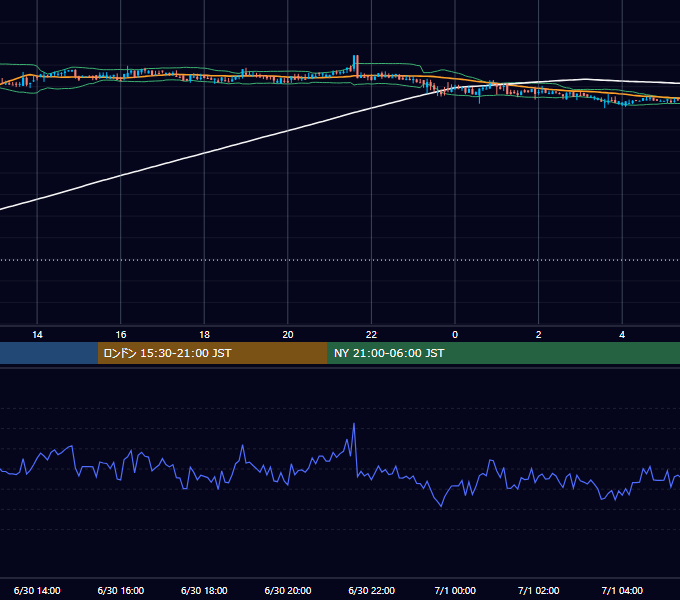Click the hour label 22 on time axis

pos(371,335)
